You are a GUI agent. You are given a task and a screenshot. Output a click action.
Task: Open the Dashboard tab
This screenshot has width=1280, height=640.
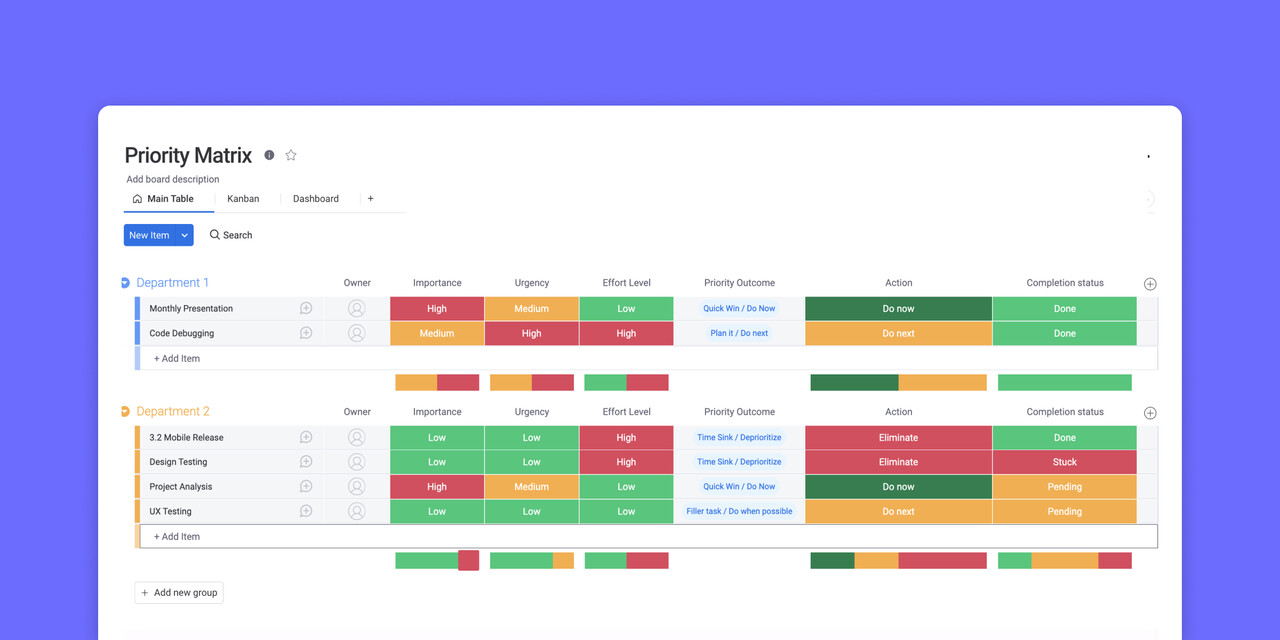(x=315, y=198)
